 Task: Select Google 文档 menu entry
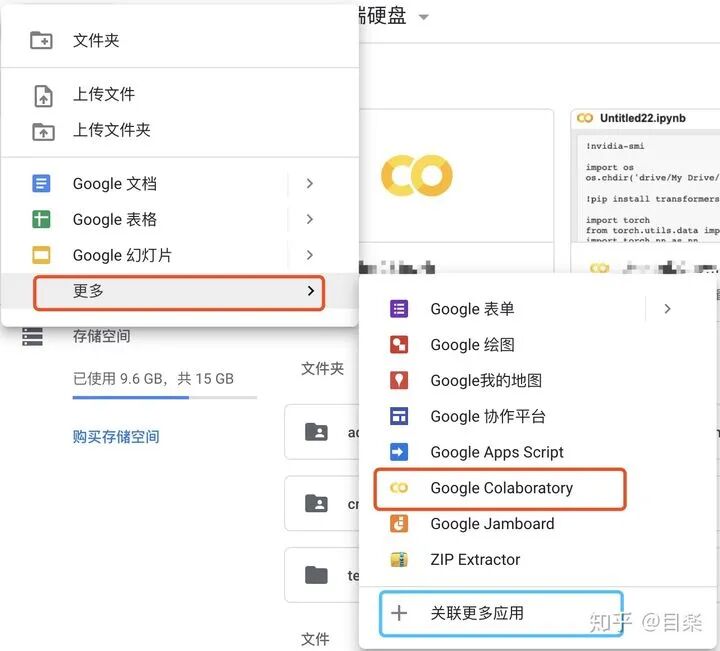pyautogui.click(x=180, y=184)
